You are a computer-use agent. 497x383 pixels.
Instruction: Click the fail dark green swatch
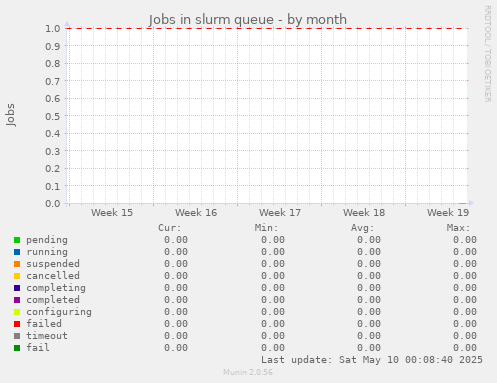(17, 348)
